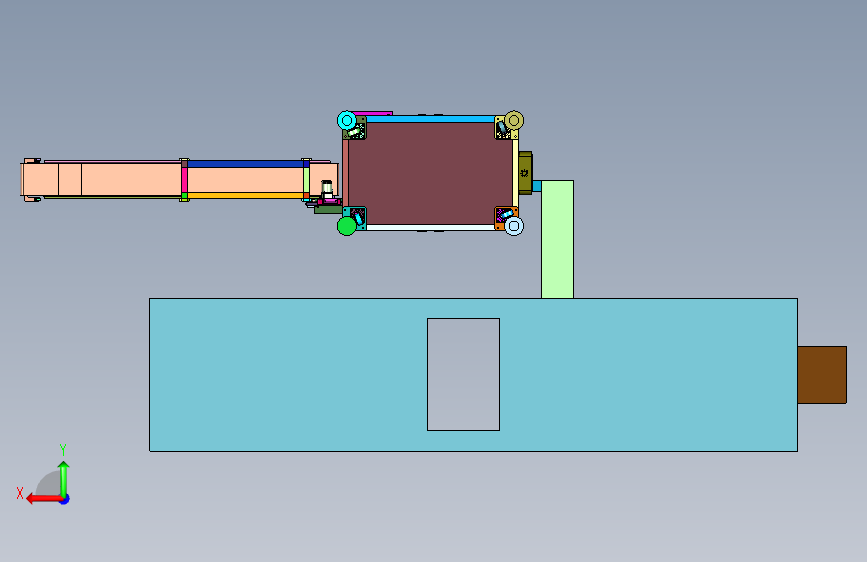Select the cyan top bar of the frame
Viewport: 867px width, 562px height.
click(x=430, y=119)
